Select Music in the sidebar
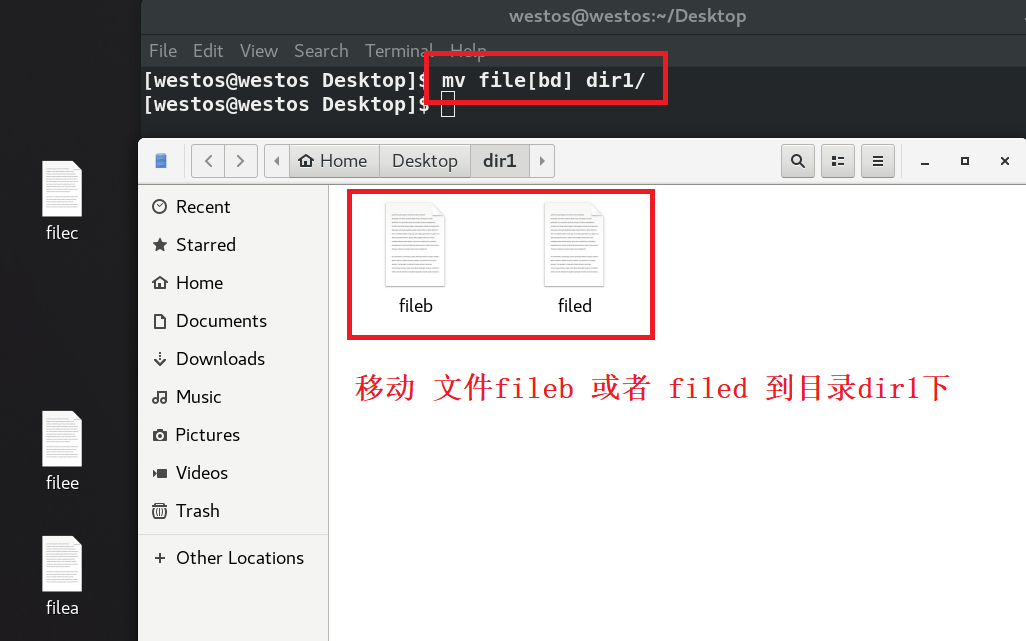 pyautogui.click(x=233, y=397)
